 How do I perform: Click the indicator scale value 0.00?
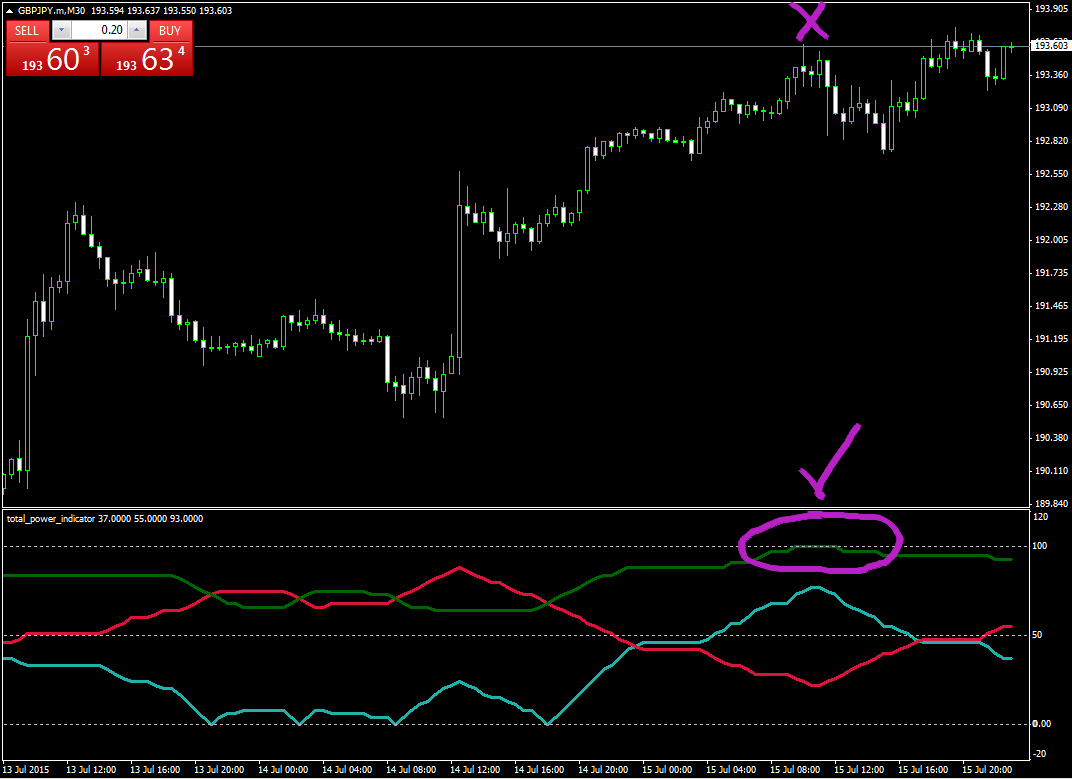coord(1041,724)
